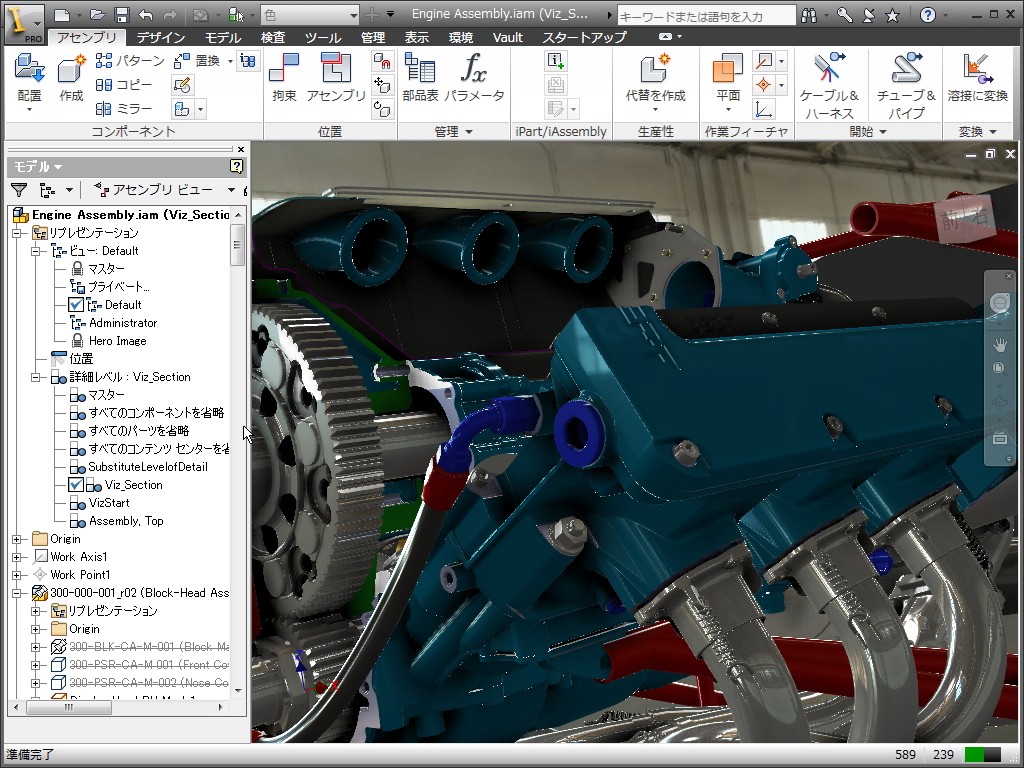
Task: Collapse the ビュー: Default node
Action: coord(36,251)
